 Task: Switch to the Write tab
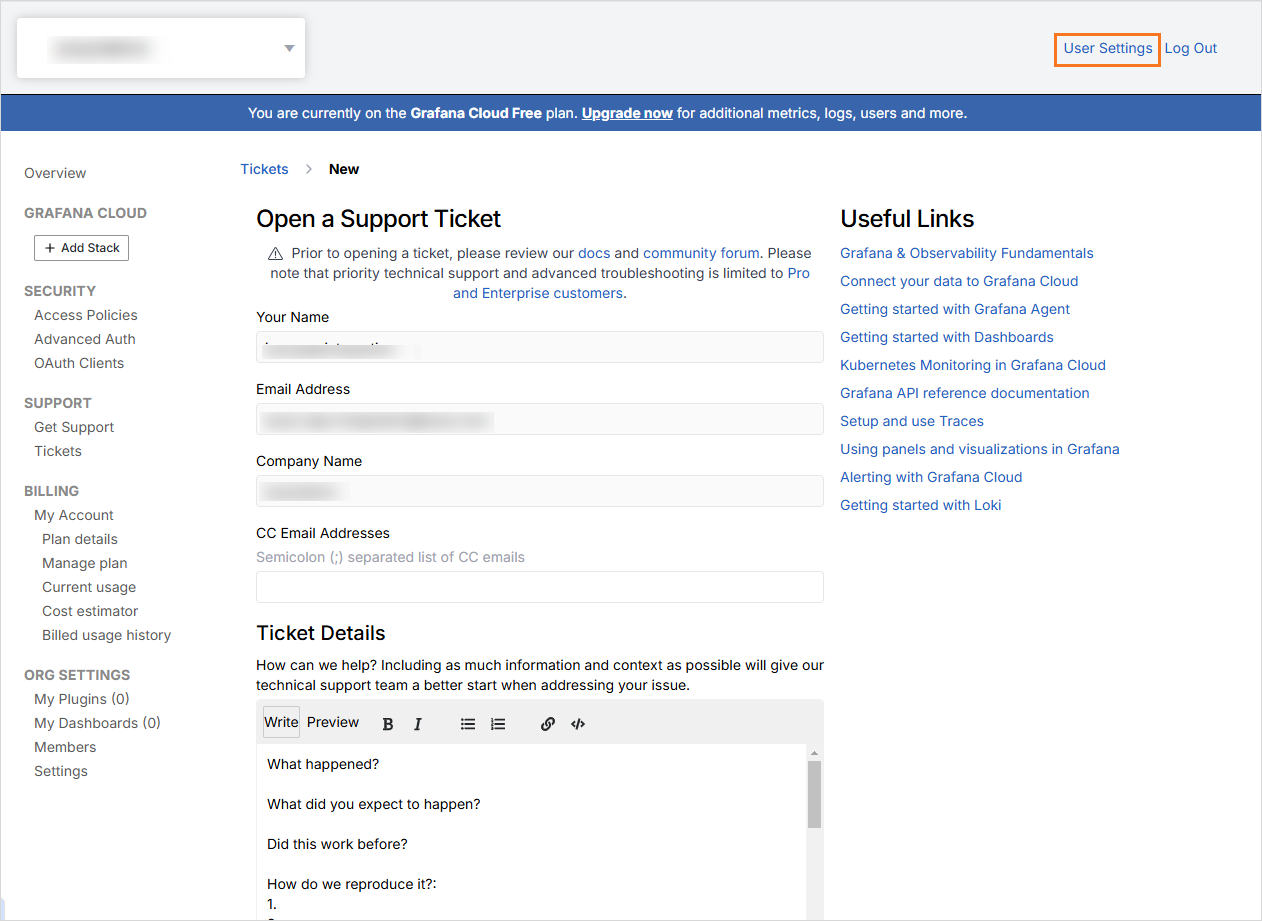(281, 722)
